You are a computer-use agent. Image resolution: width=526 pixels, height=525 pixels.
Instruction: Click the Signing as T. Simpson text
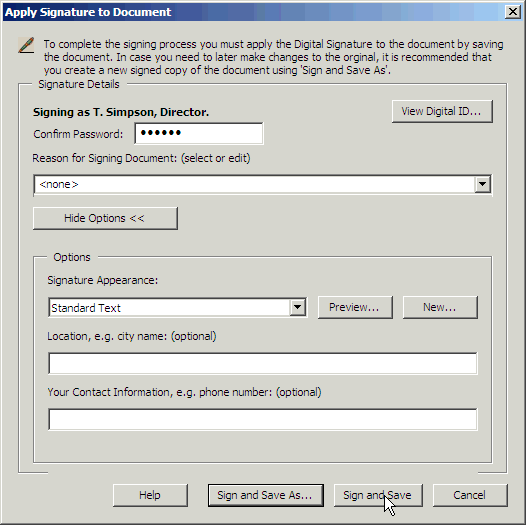tap(121, 112)
